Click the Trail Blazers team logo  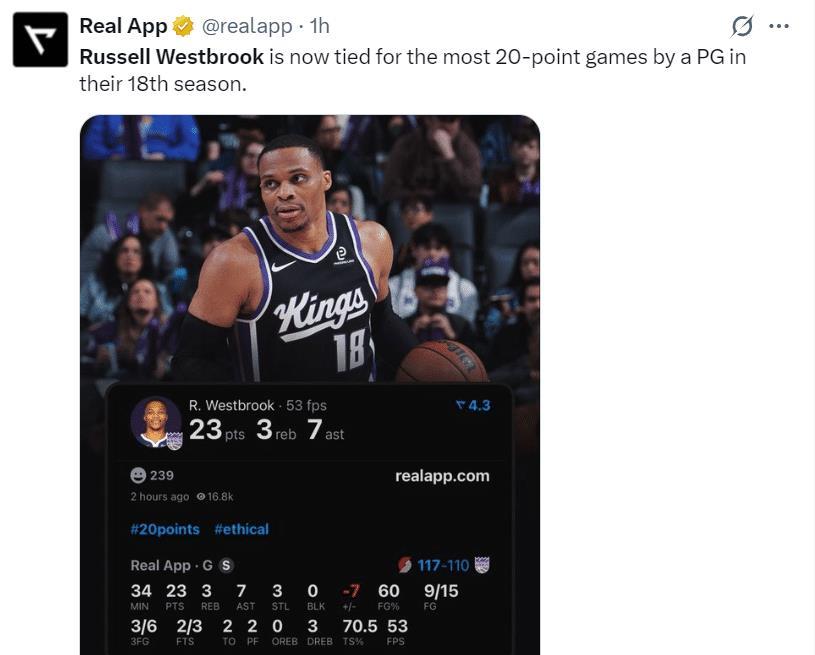click(404, 566)
